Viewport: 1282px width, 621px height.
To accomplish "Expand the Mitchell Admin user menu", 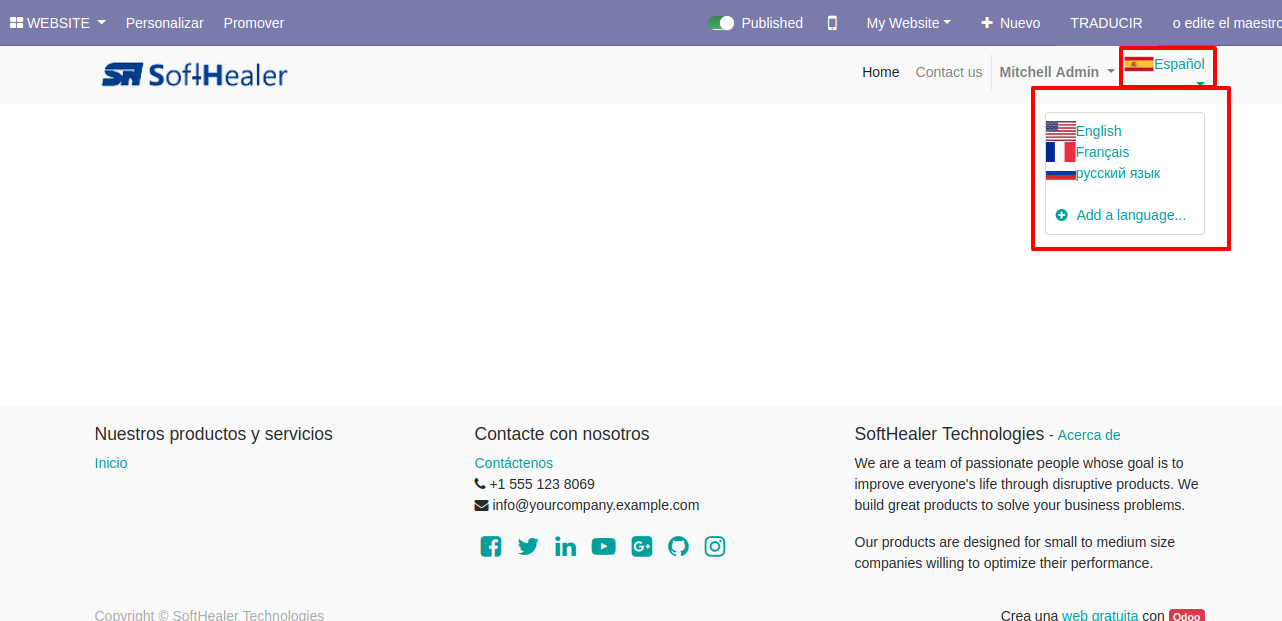I will tap(1056, 72).
